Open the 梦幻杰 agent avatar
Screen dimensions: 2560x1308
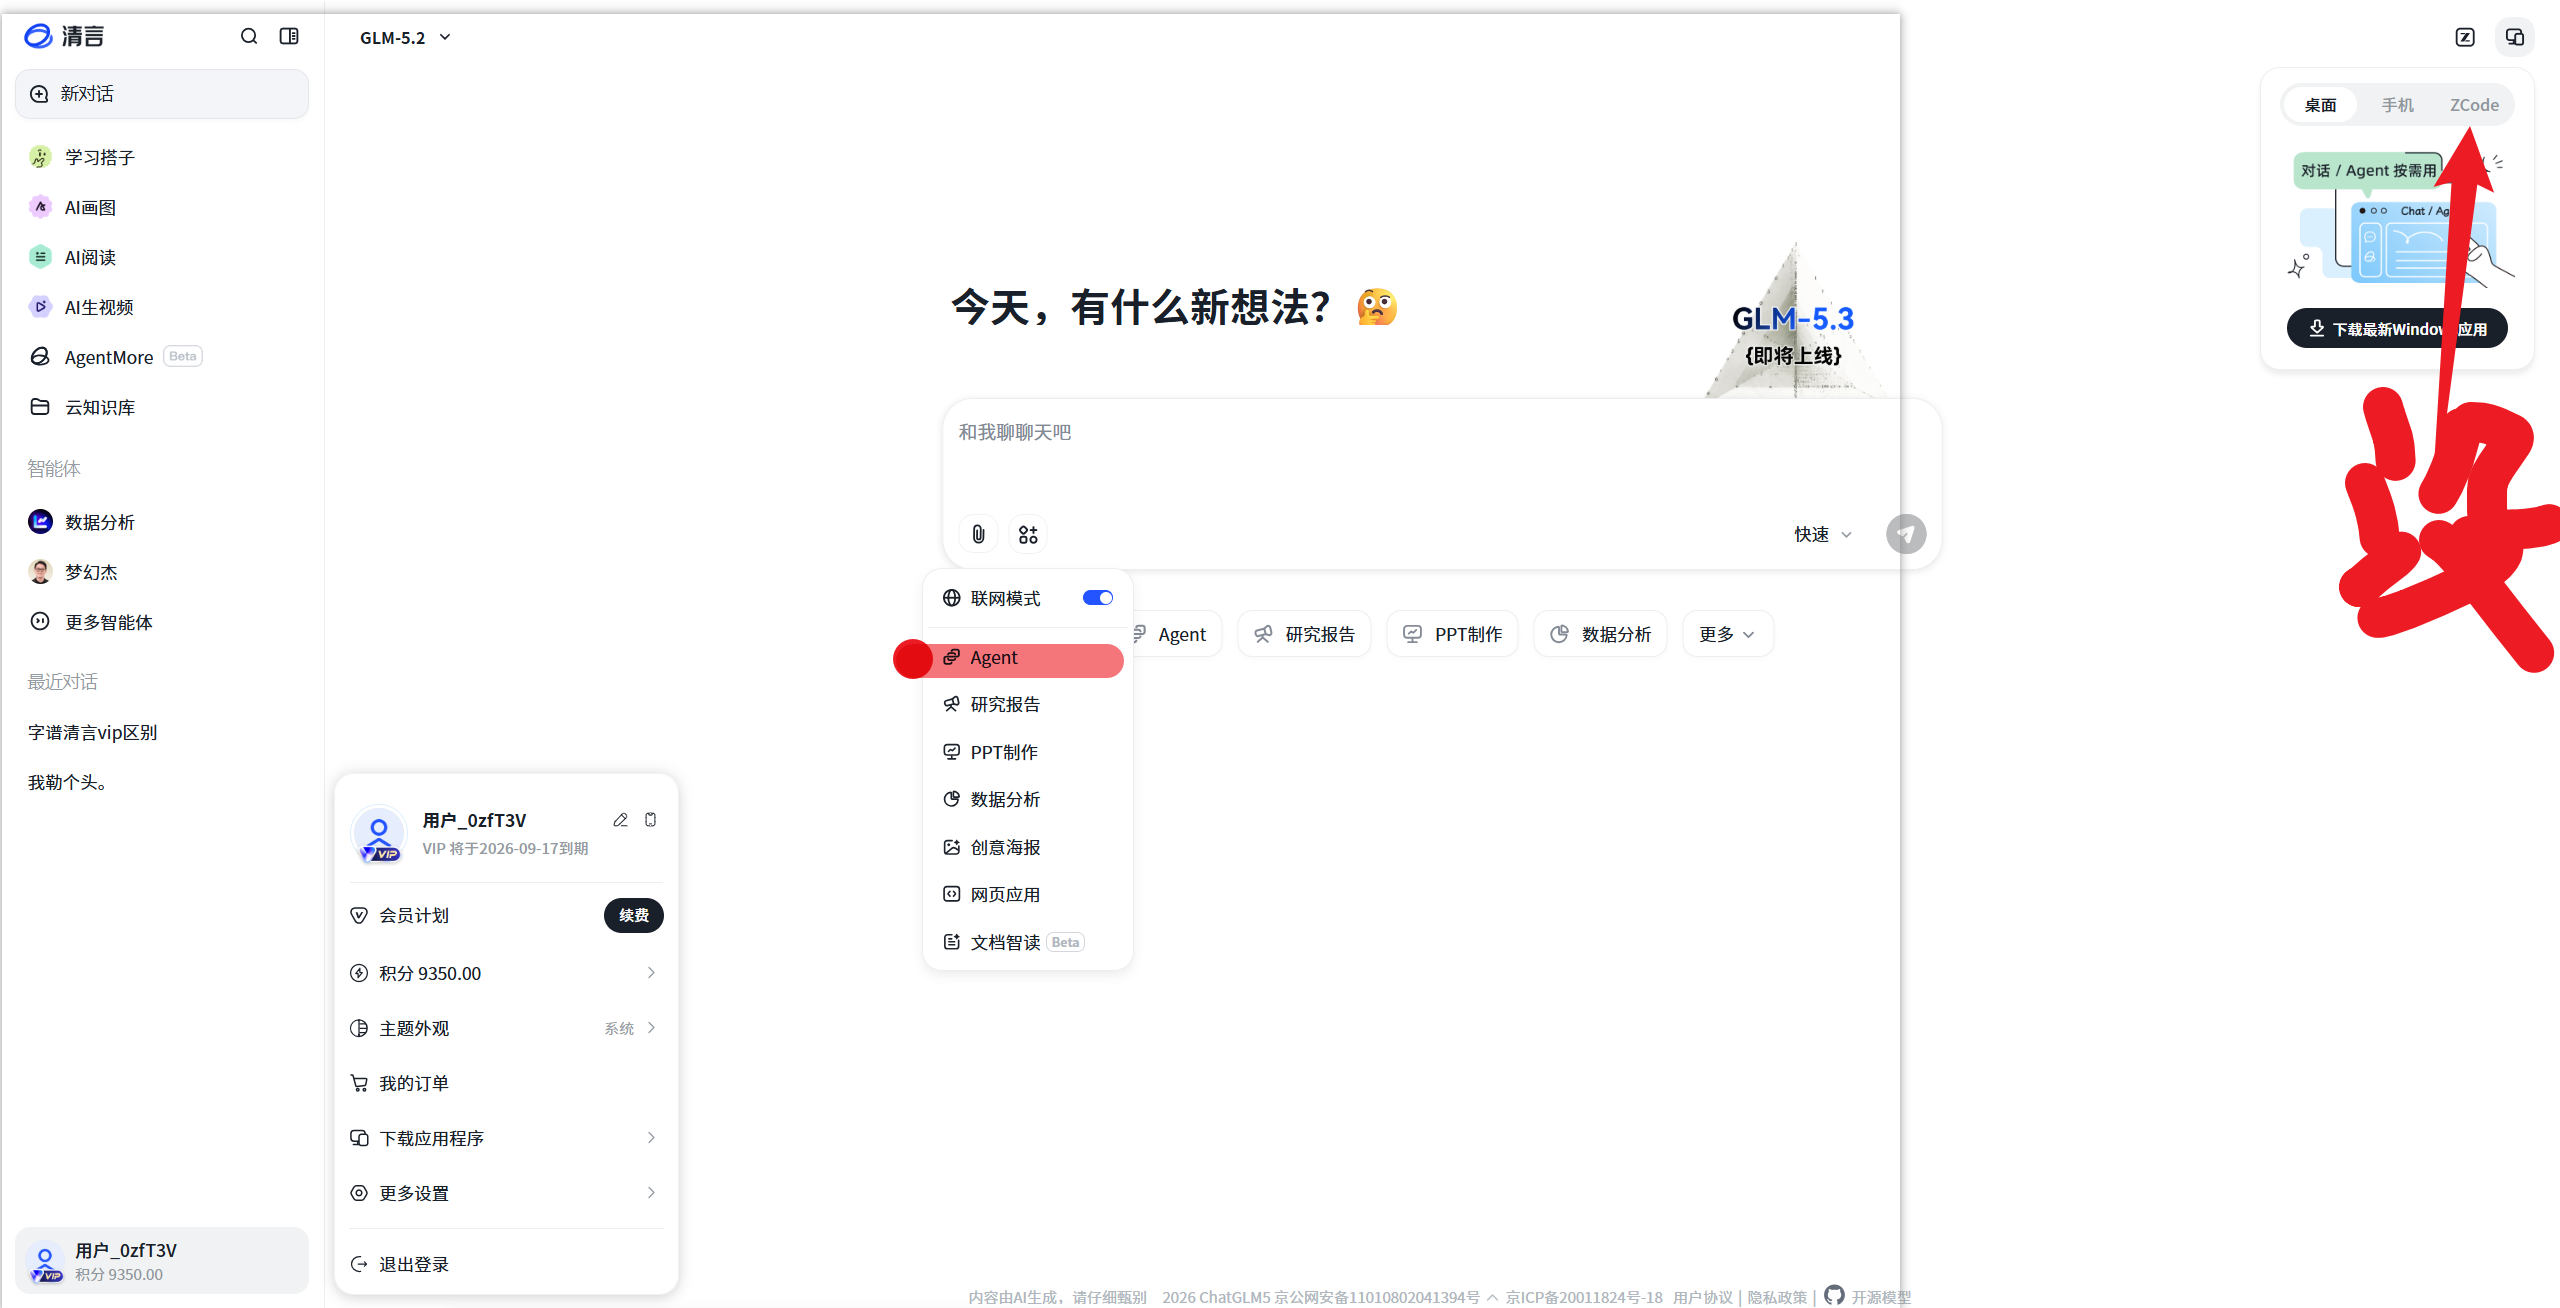(x=40, y=572)
